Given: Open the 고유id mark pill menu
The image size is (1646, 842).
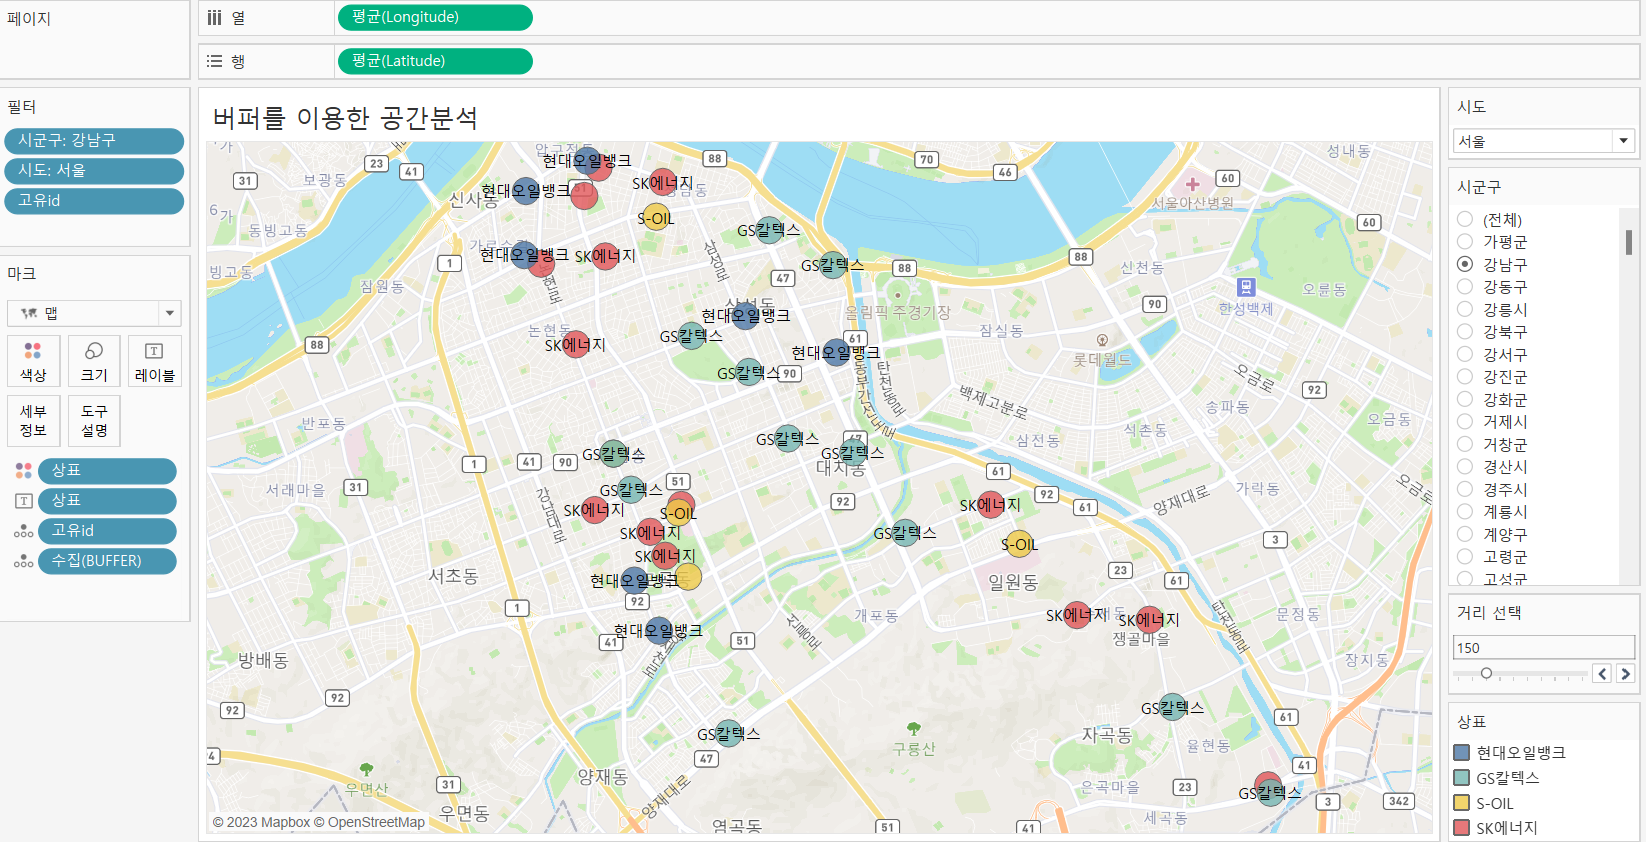Looking at the screenshot, I should pos(107,531).
